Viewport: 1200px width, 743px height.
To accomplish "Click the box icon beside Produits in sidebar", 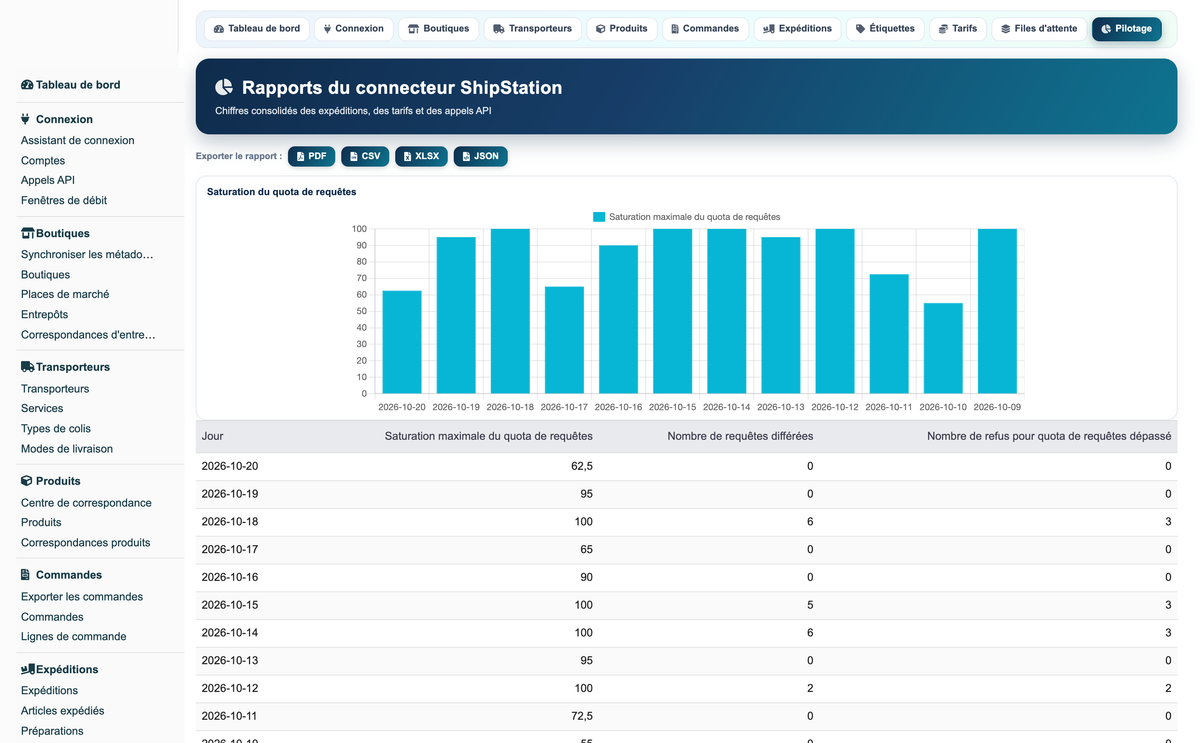I will (x=27, y=481).
